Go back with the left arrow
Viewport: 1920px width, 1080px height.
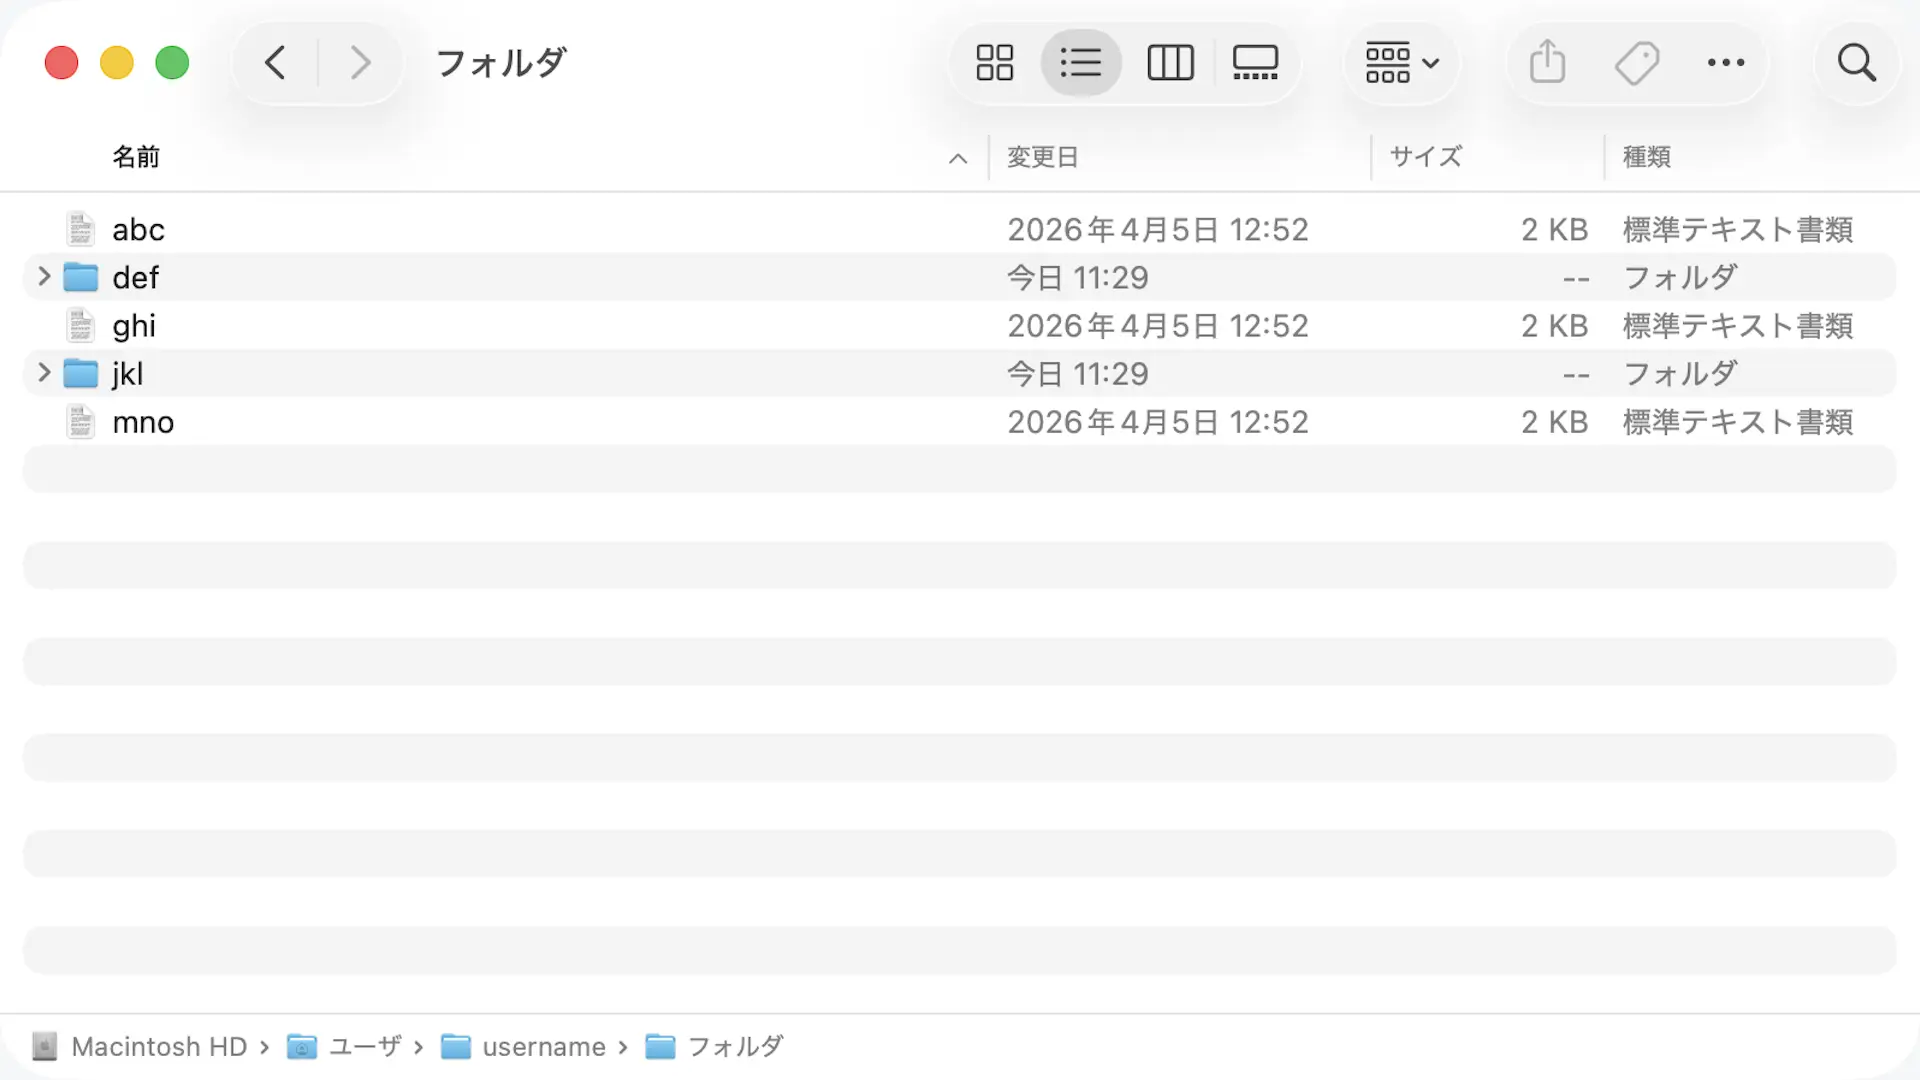(x=276, y=63)
